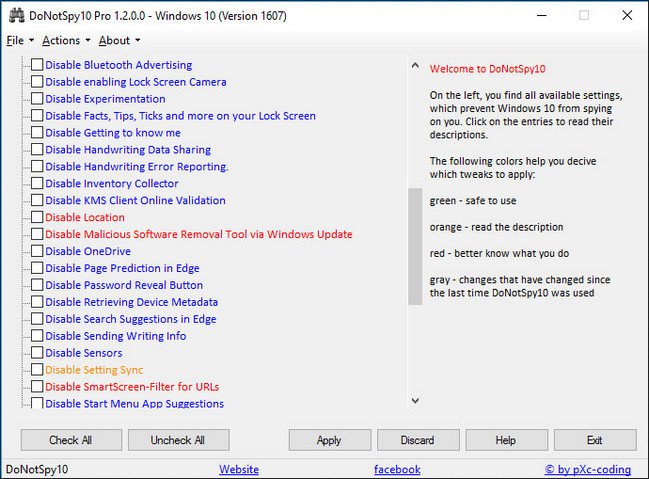Viewport: 649px width, 479px height.
Task: Toggle Disable SmartScreen-Filter for URLs checkbox
Action: (x=37, y=387)
